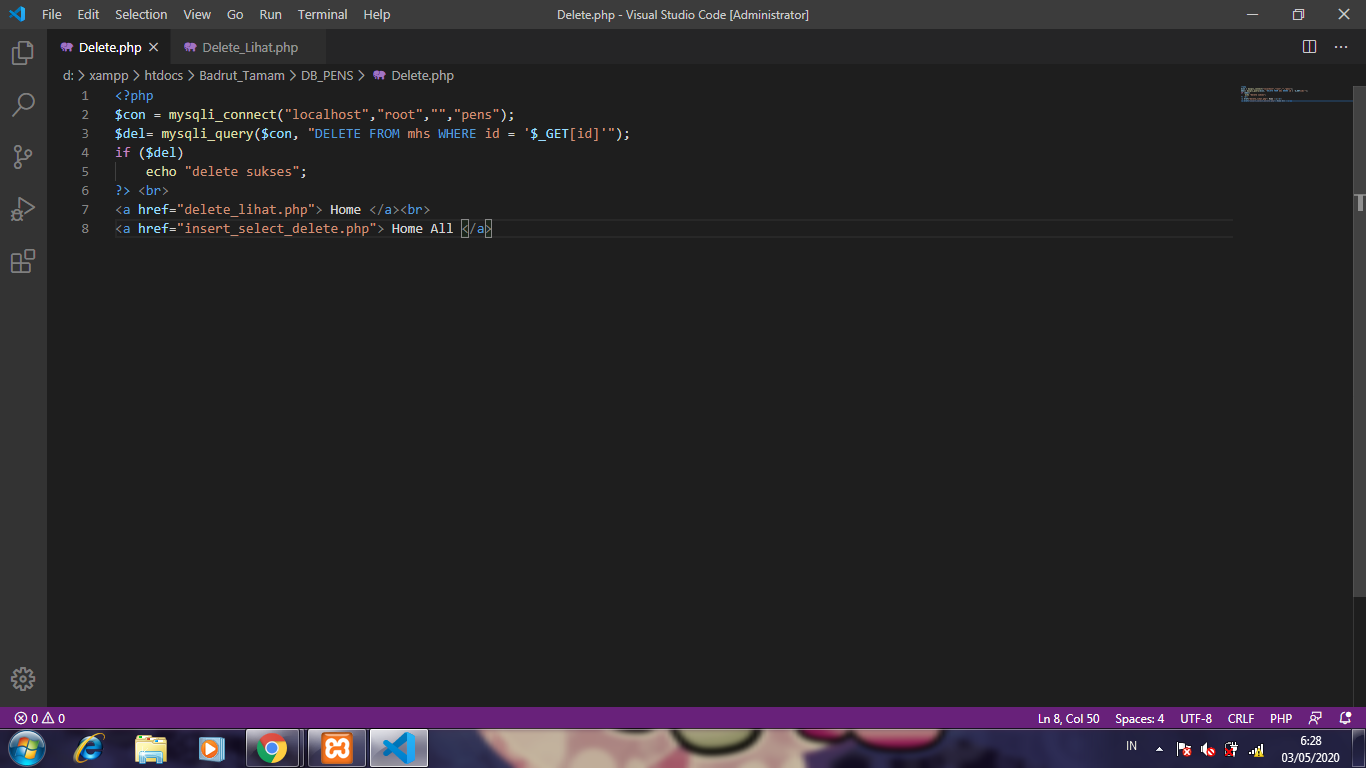
Task: Change the CRLF end-of-line sequence
Action: click(1241, 718)
